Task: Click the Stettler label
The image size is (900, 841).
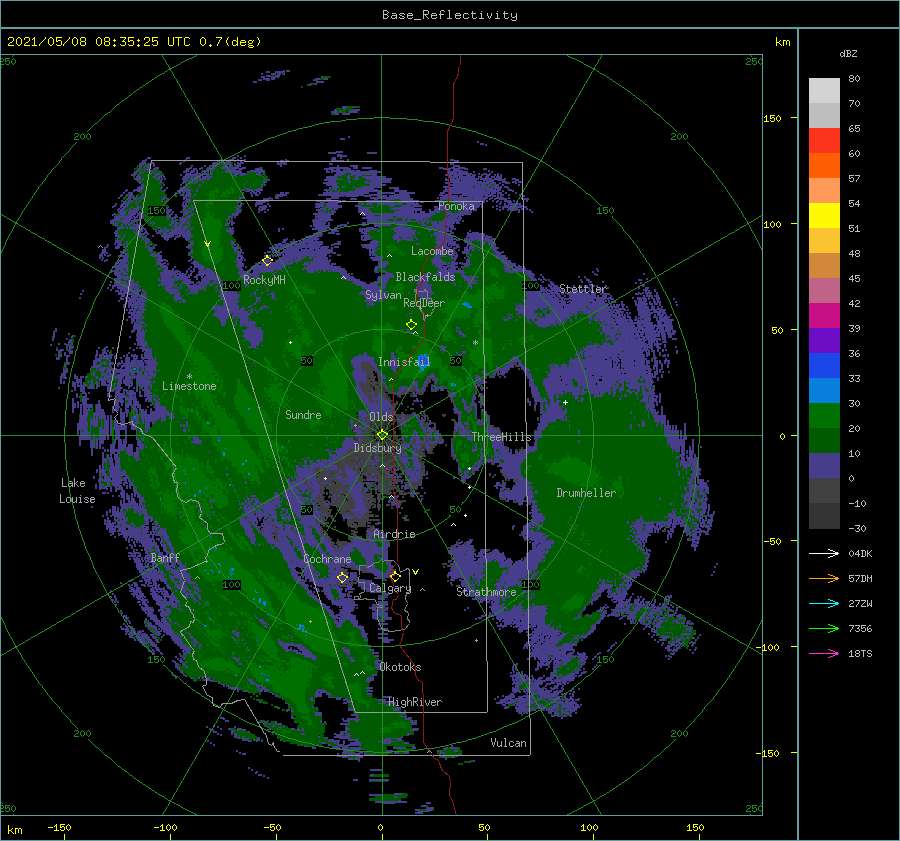Action: (x=583, y=289)
